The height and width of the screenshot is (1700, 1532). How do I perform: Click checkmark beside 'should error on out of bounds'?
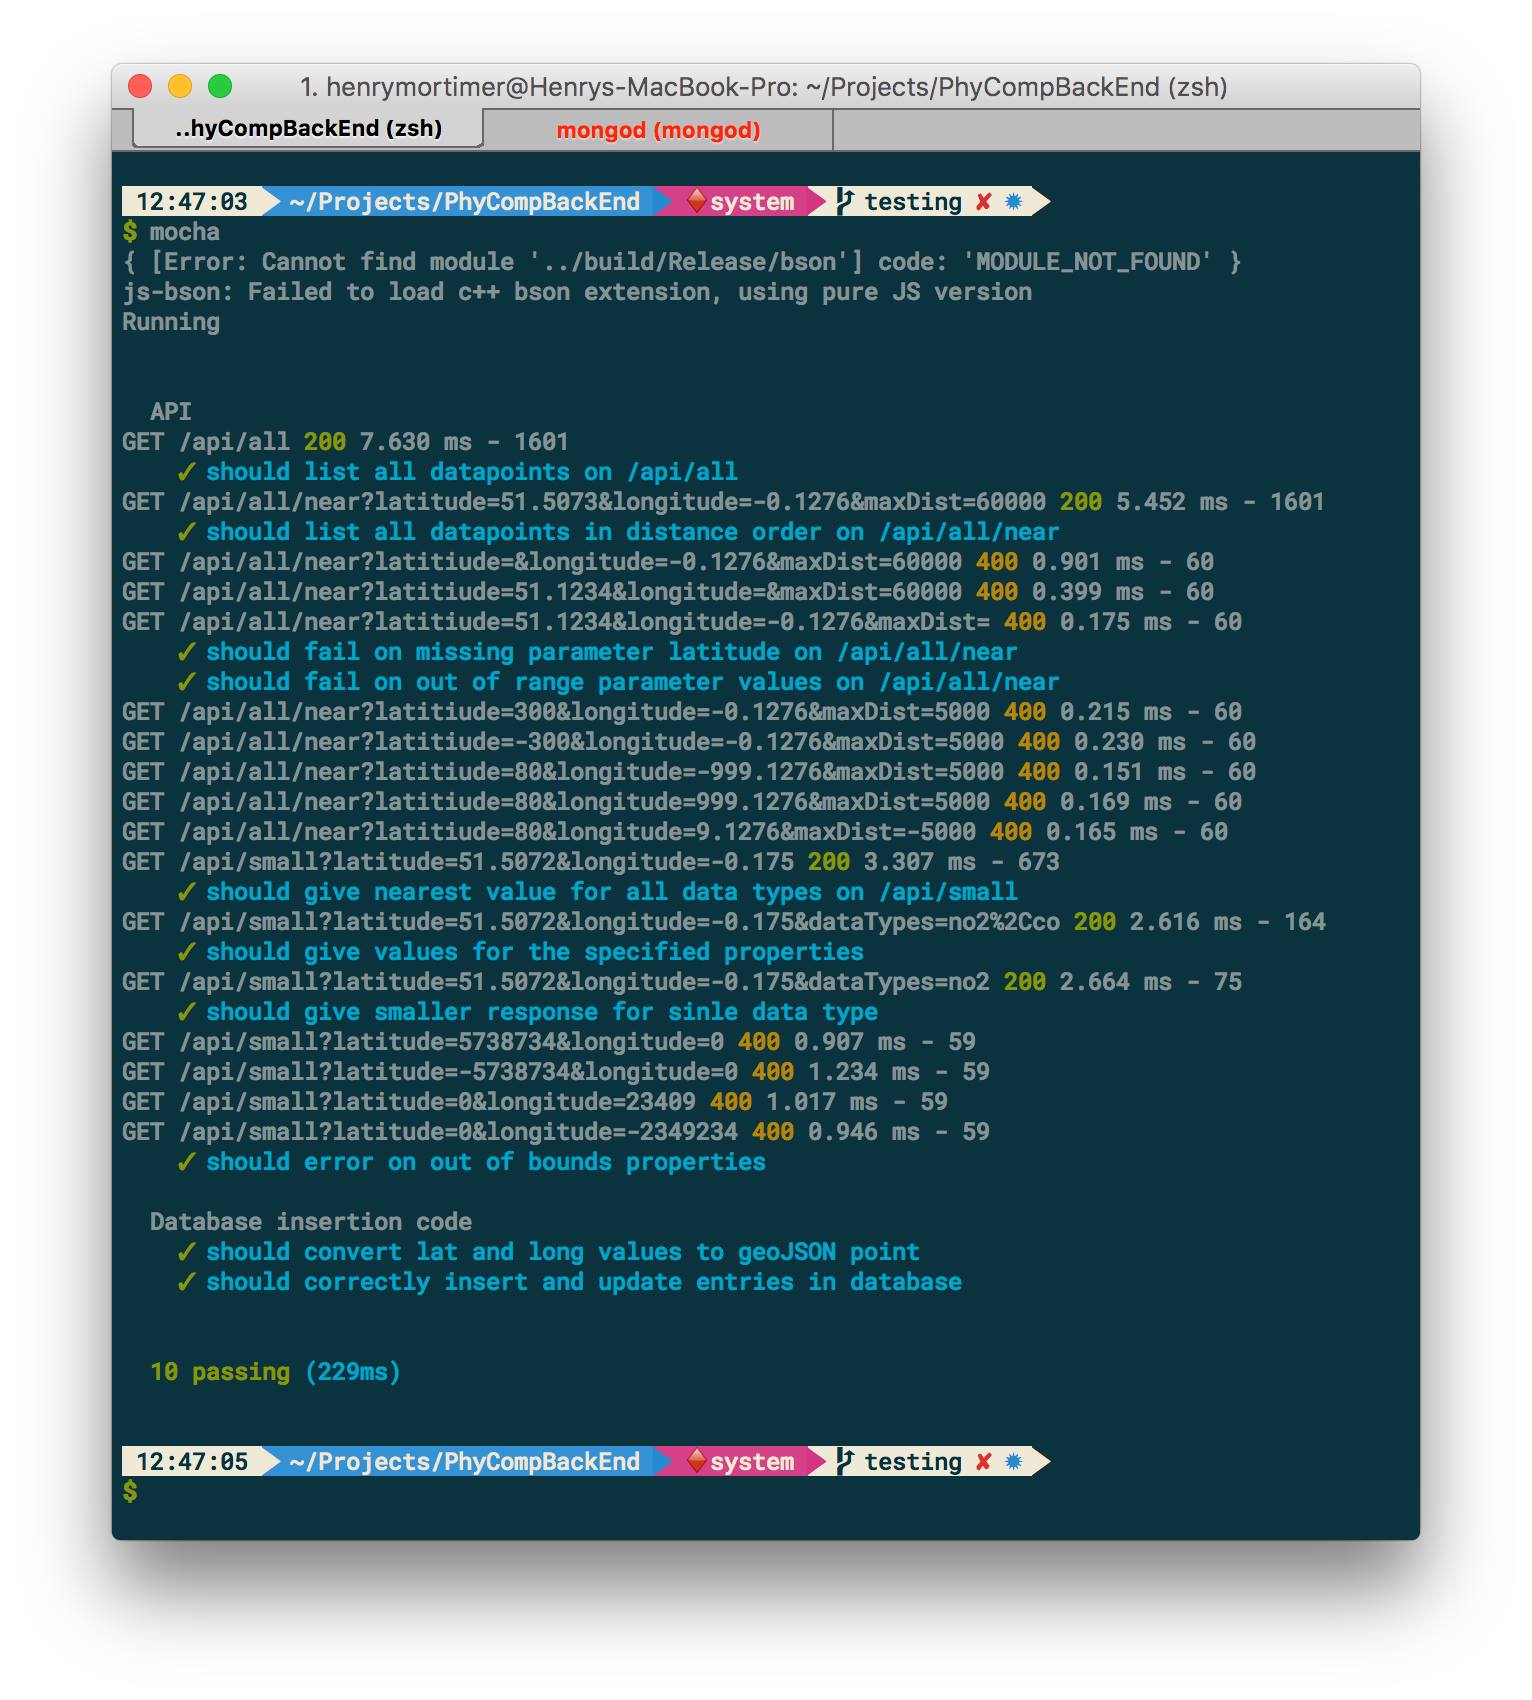pyautogui.click(x=186, y=1162)
